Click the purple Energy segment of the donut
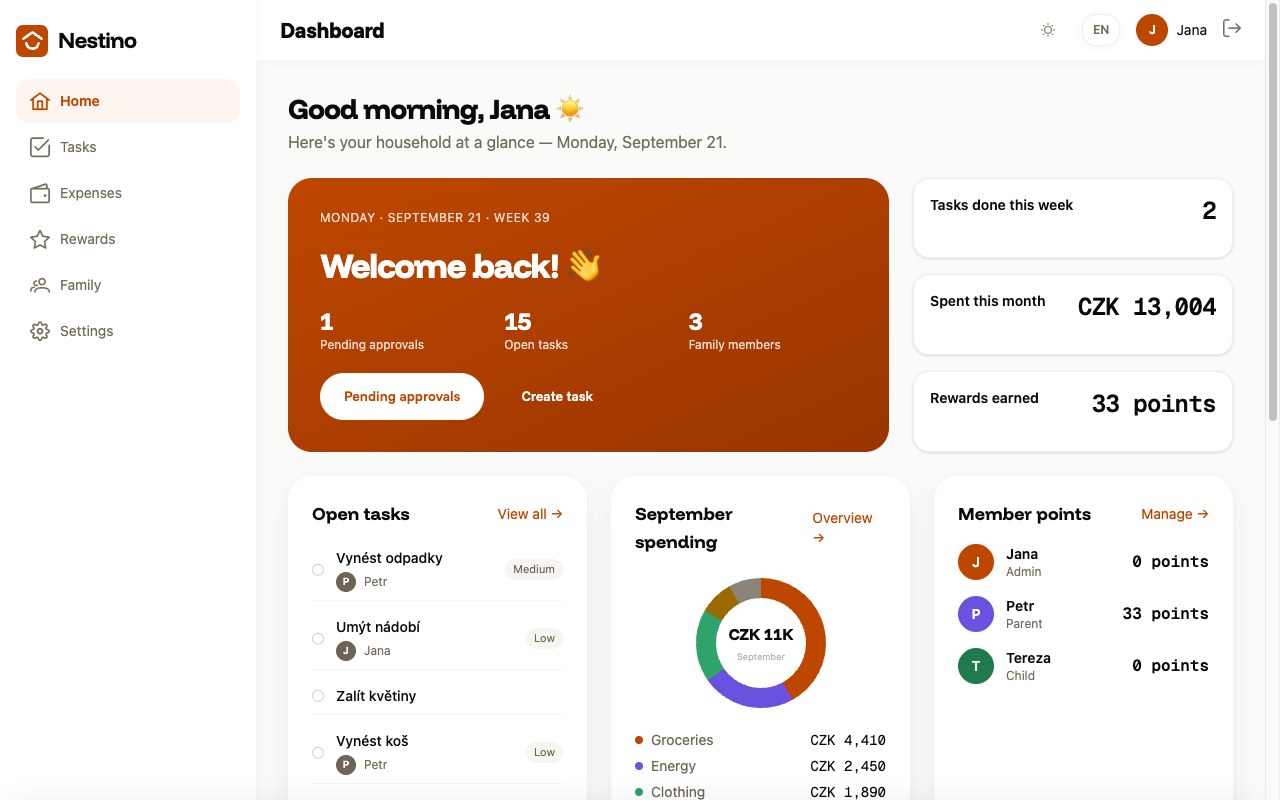Screen dimensions: 1280x800 [x=745, y=692]
